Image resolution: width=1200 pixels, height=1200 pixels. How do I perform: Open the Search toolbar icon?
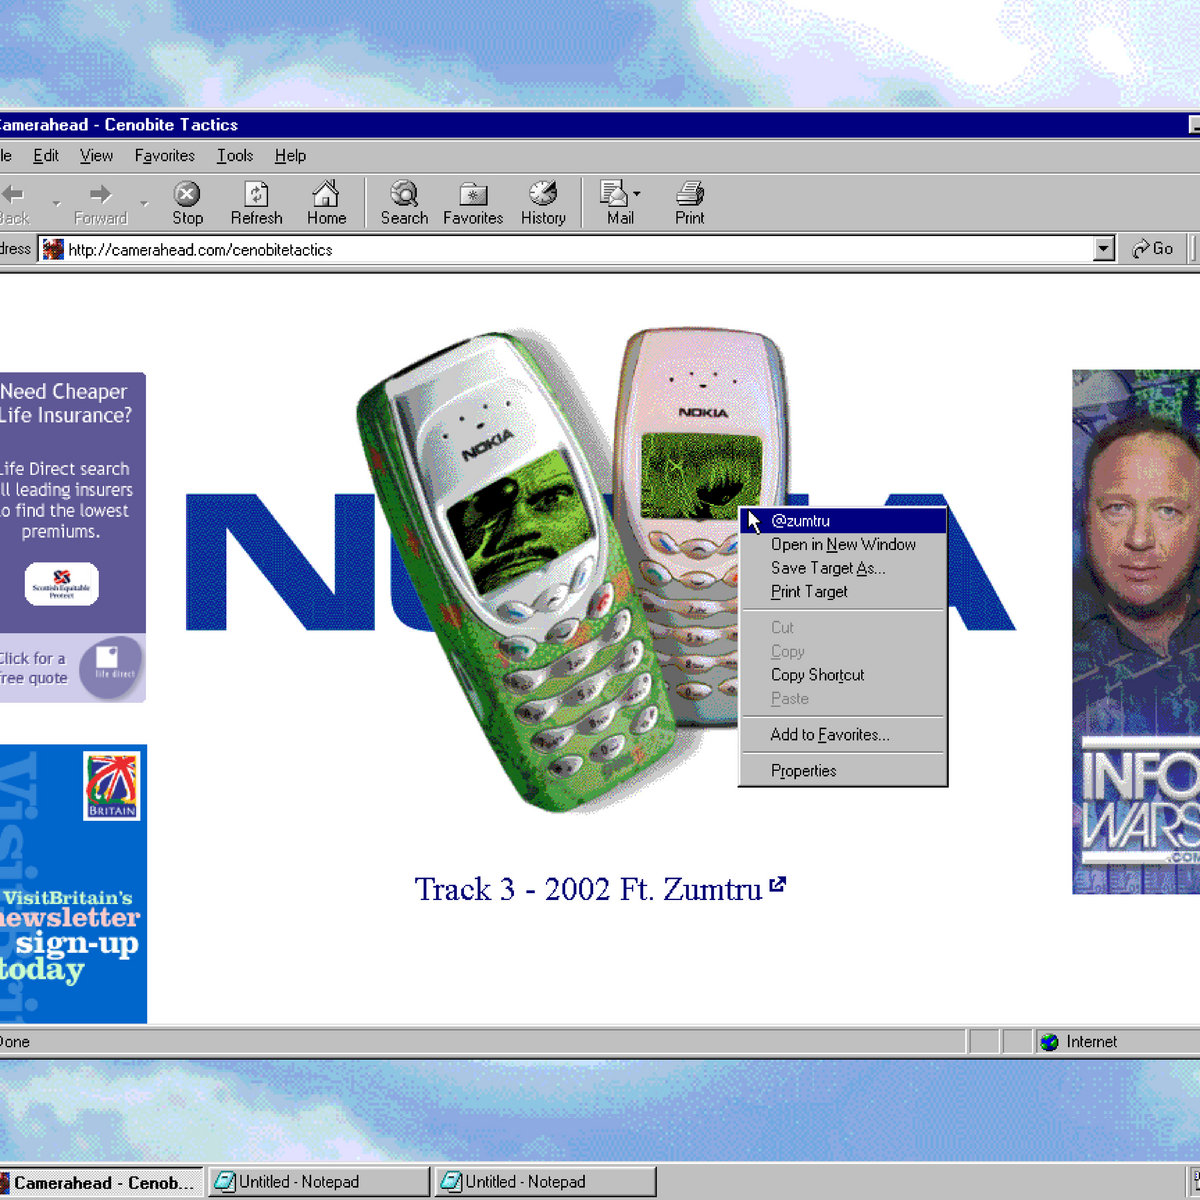[404, 194]
